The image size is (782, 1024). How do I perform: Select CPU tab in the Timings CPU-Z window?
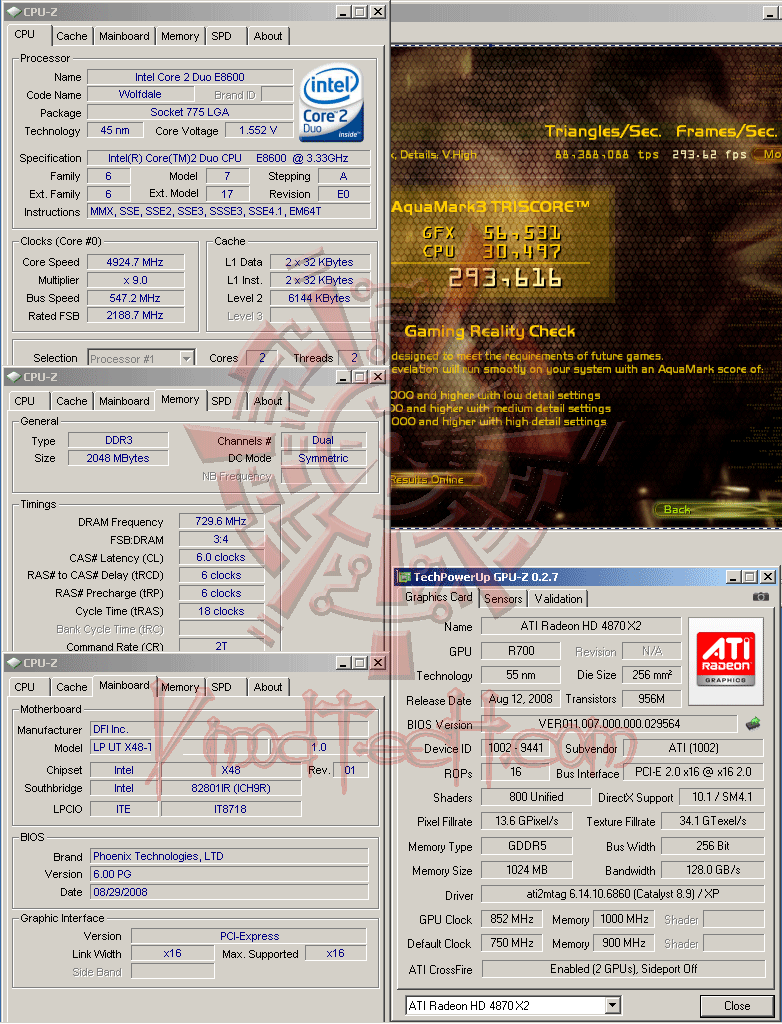click(x=25, y=401)
